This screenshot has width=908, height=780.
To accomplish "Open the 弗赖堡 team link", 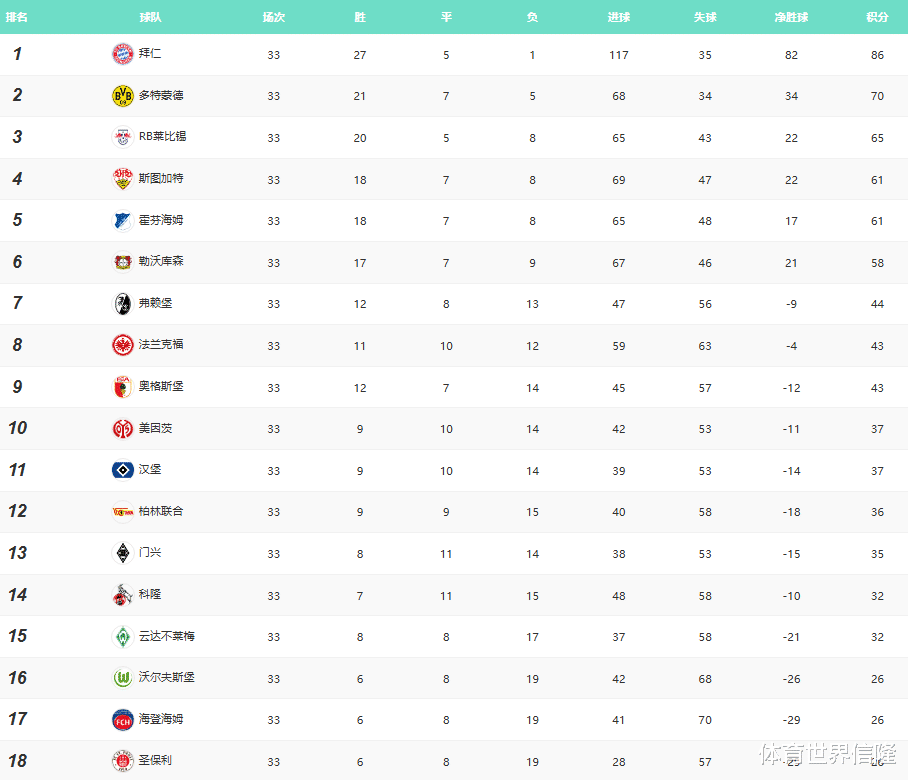I will click(155, 303).
